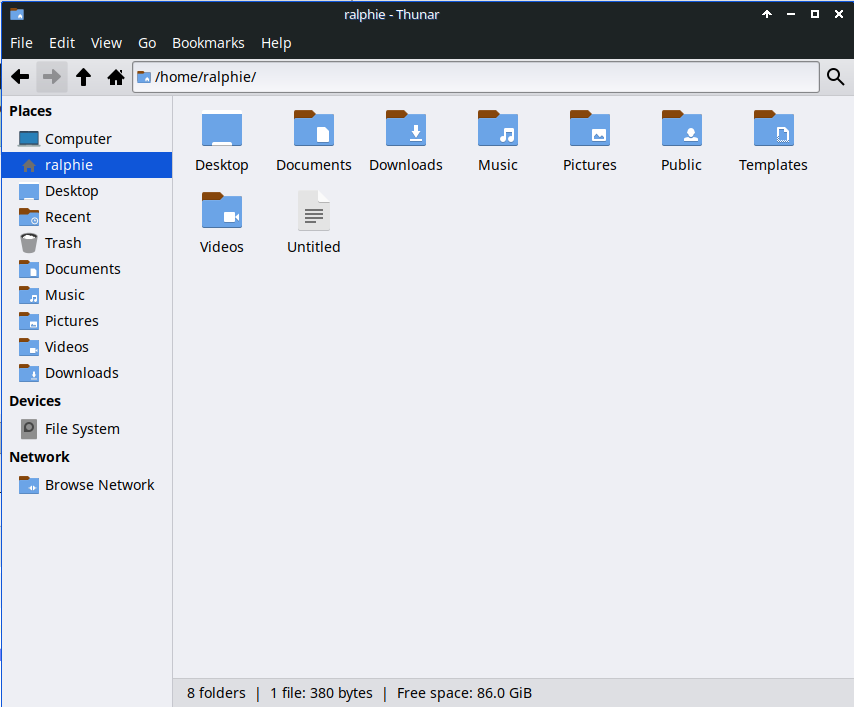Select Desktop in the Places sidebar

pos(87,191)
